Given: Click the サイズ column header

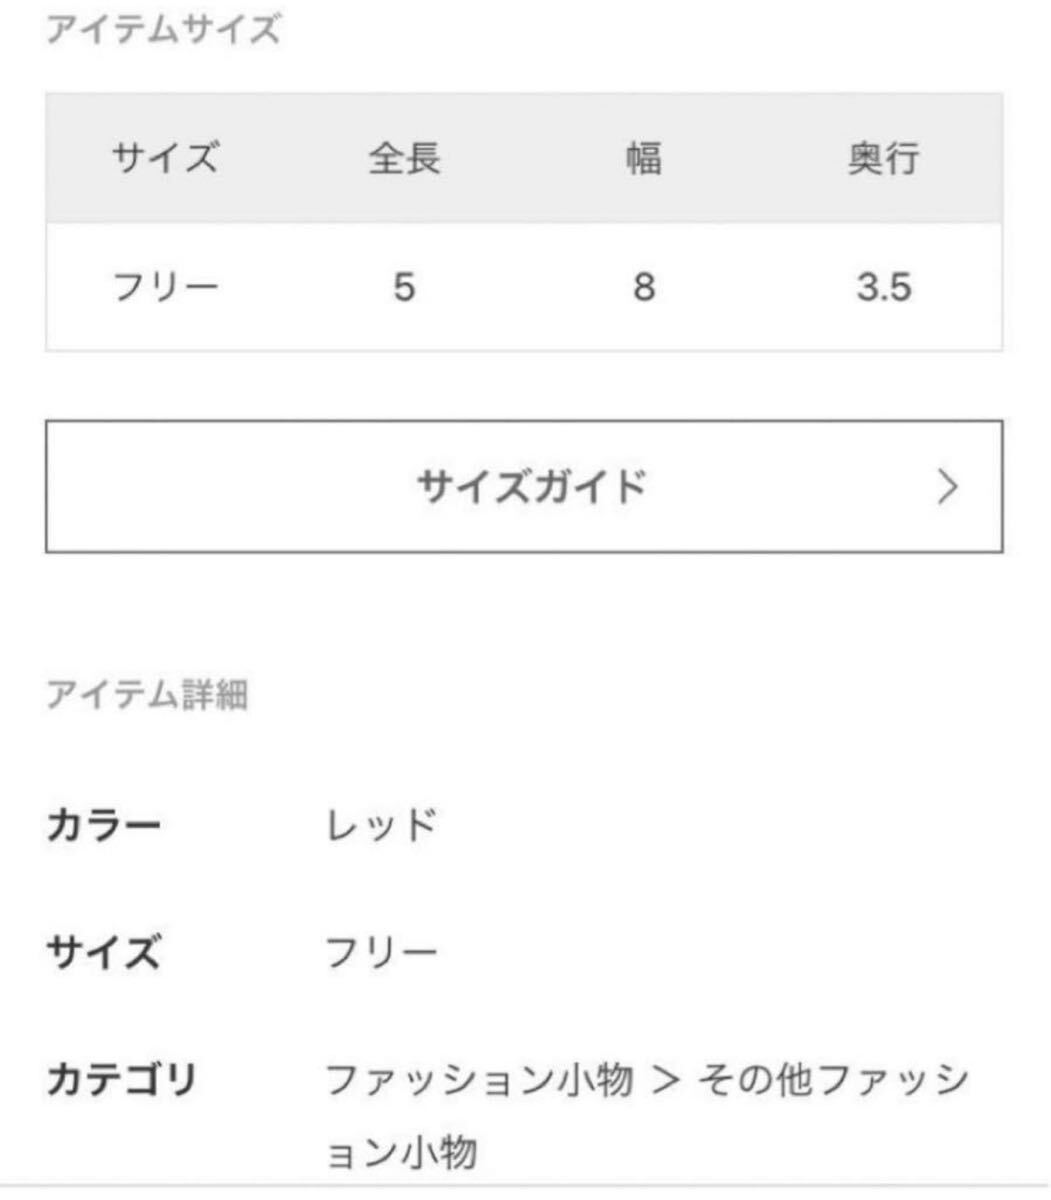Looking at the screenshot, I should click(165, 158).
